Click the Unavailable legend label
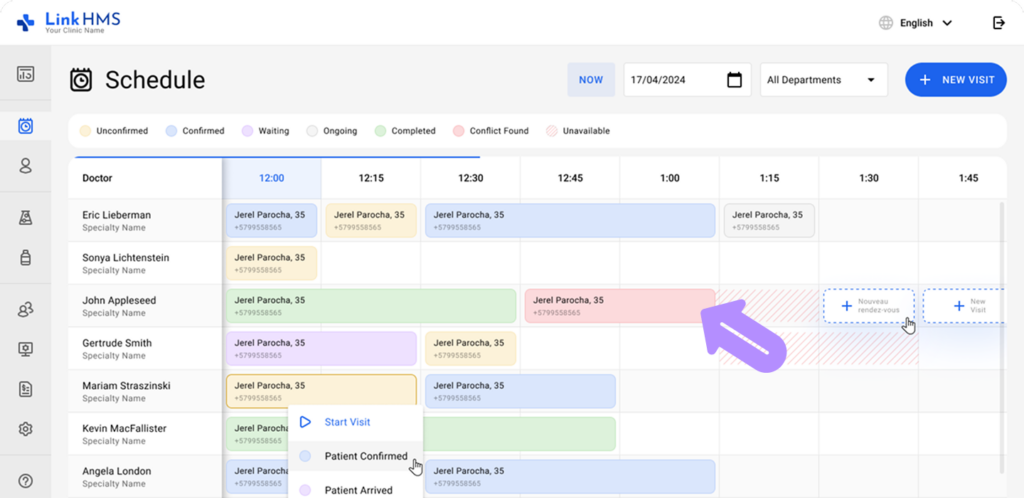The height and width of the screenshot is (498, 1024). click(x=586, y=131)
